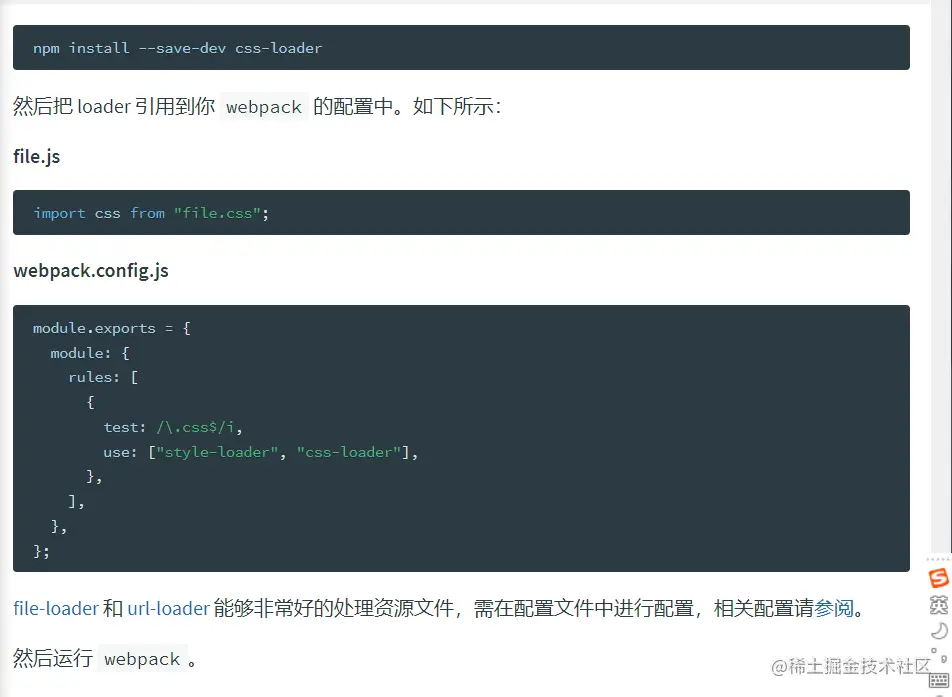Toggle the 英 English input mode
Viewport: 952px width, 697px height.
(x=938, y=604)
